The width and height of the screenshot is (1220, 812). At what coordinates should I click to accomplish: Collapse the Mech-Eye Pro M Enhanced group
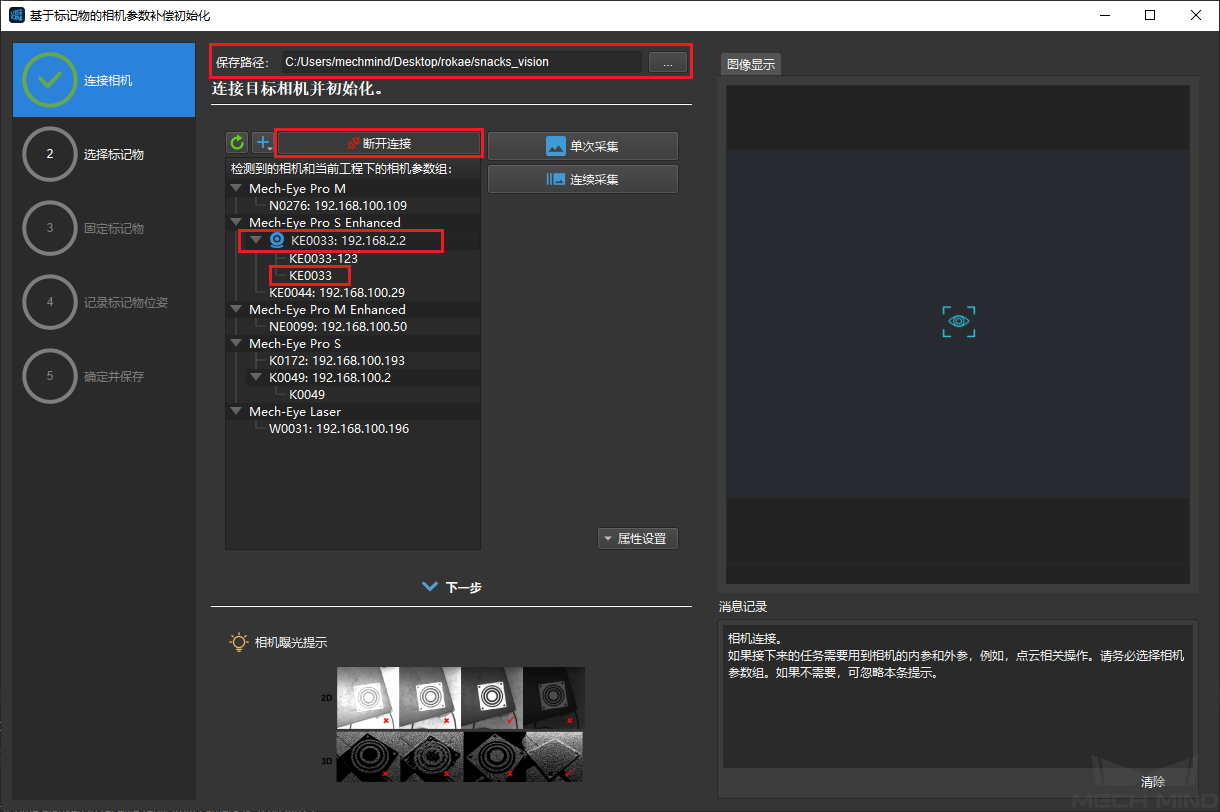[236, 309]
